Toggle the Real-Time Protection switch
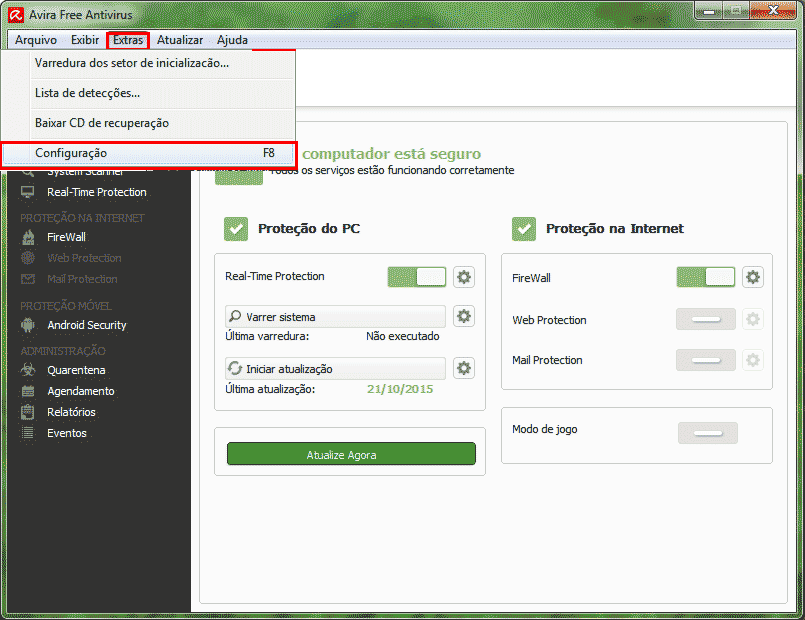 point(416,277)
